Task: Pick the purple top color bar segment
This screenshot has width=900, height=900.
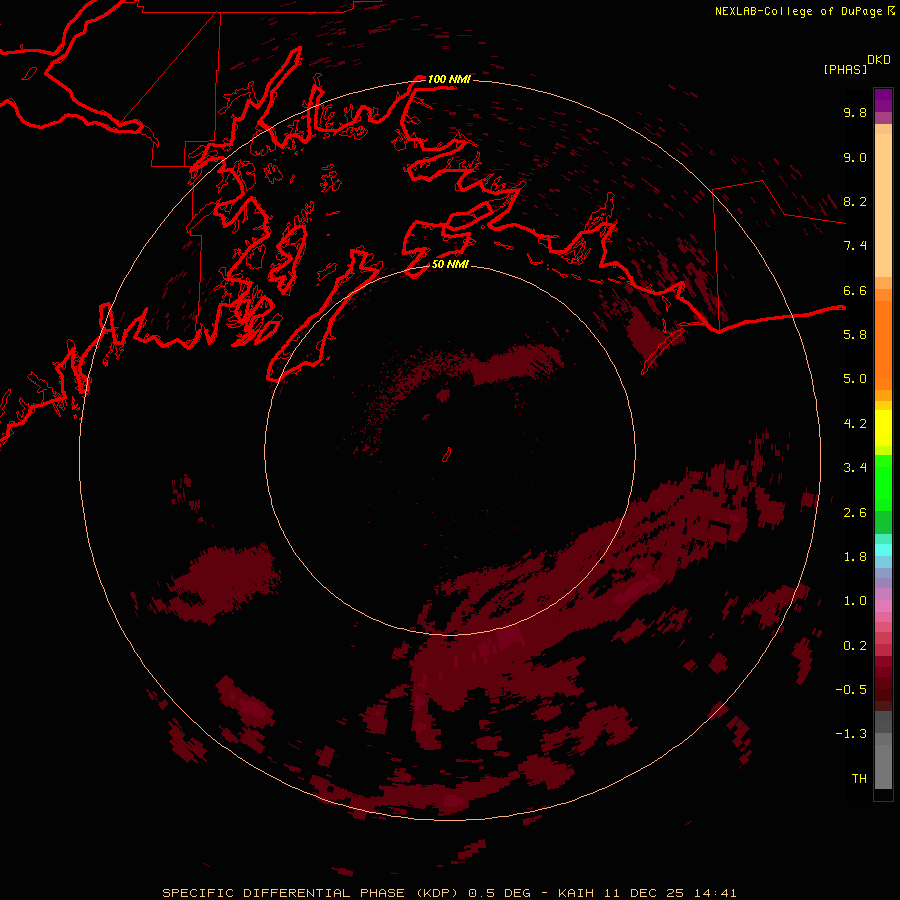Action: [x=883, y=100]
